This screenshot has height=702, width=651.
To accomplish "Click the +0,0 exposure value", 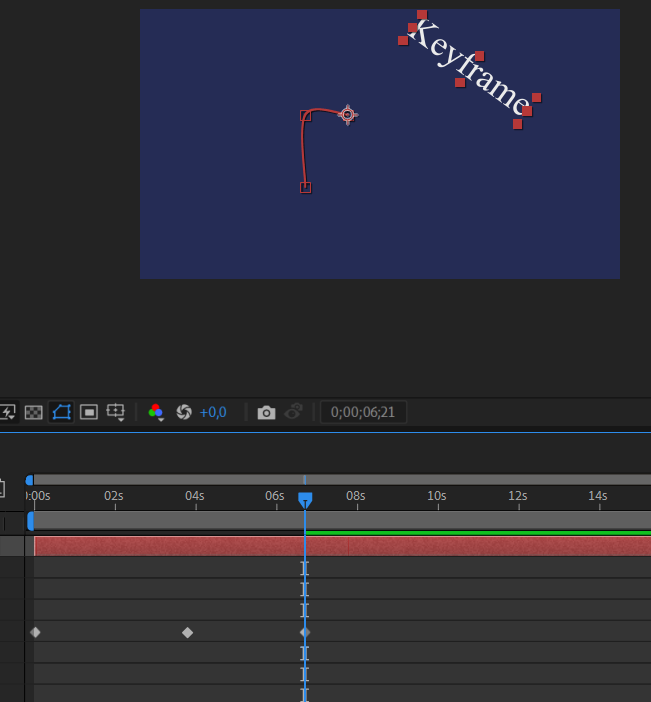I will click(x=213, y=412).
